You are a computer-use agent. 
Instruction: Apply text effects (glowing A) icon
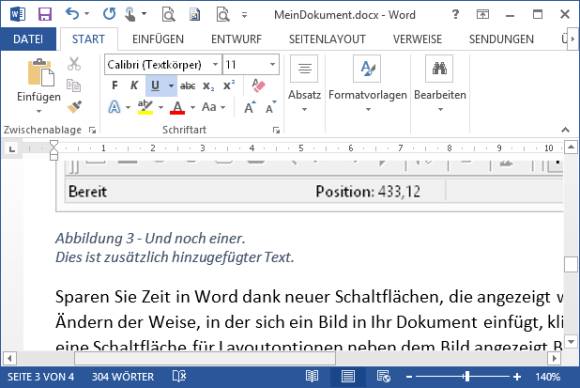[114, 107]
